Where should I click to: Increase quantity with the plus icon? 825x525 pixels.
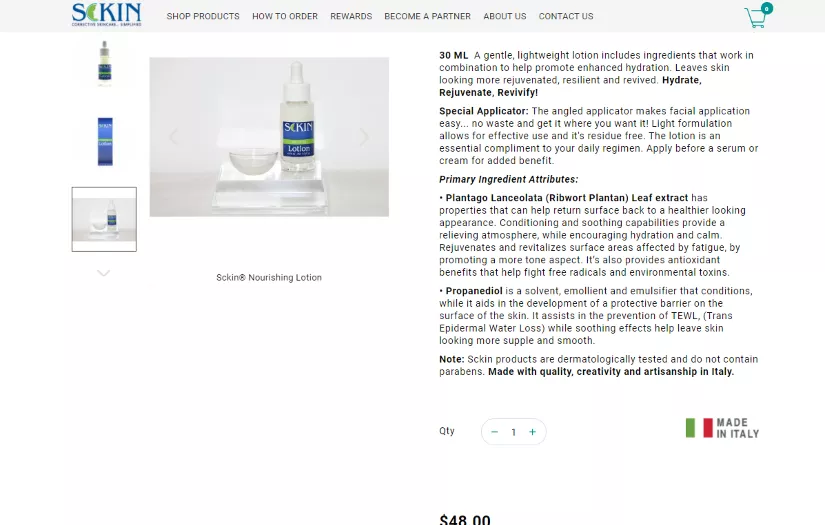pyautogui.click(x=532, y=432)
